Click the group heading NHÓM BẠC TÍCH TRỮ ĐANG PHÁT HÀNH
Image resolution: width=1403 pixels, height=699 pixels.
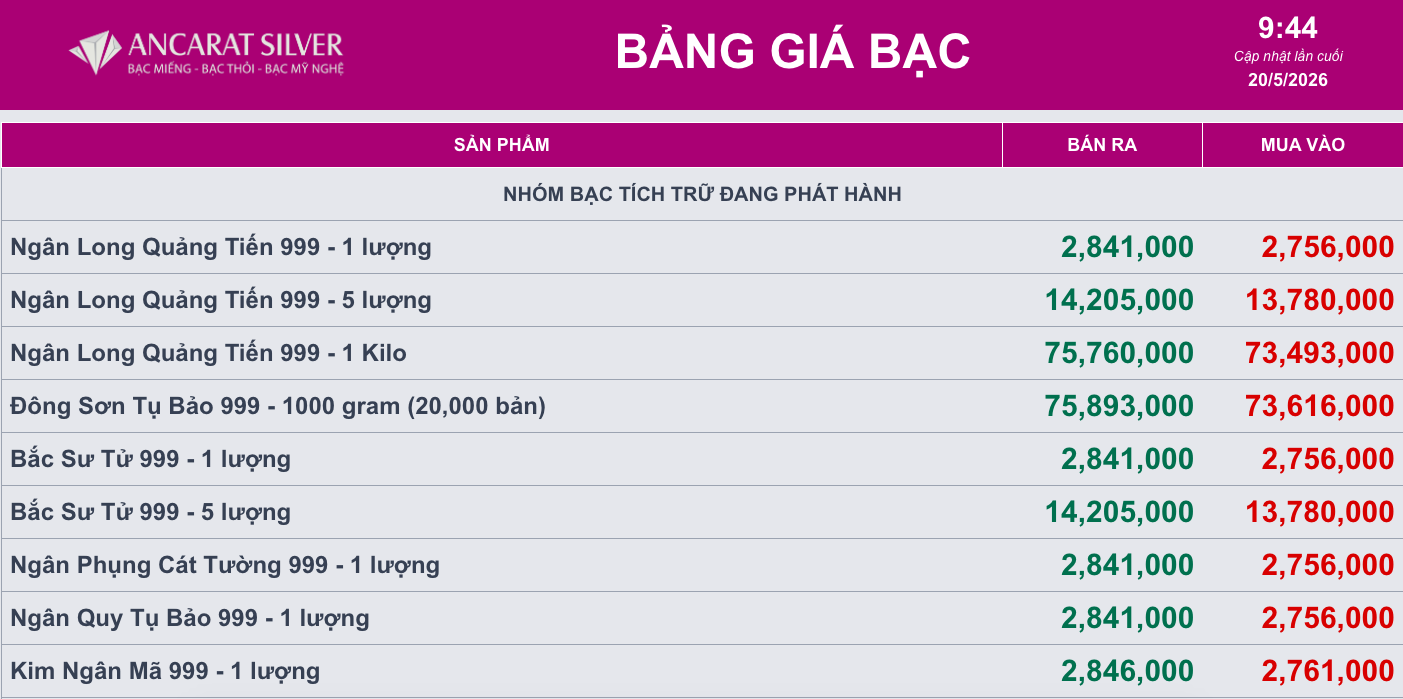coord(702,194)
